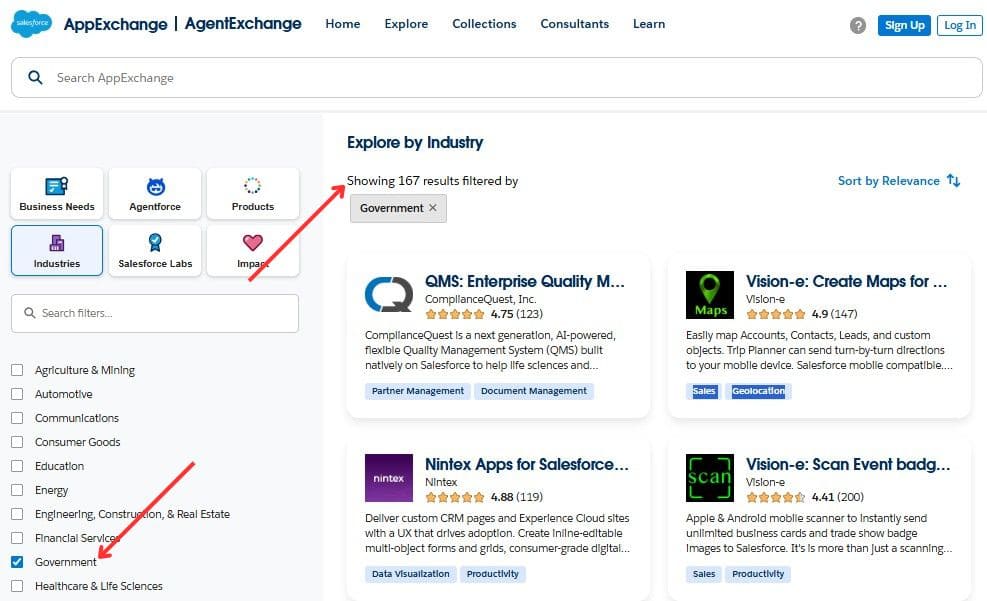Open the Explore nav menu
The image size is (987, 601).
point(406,24)
